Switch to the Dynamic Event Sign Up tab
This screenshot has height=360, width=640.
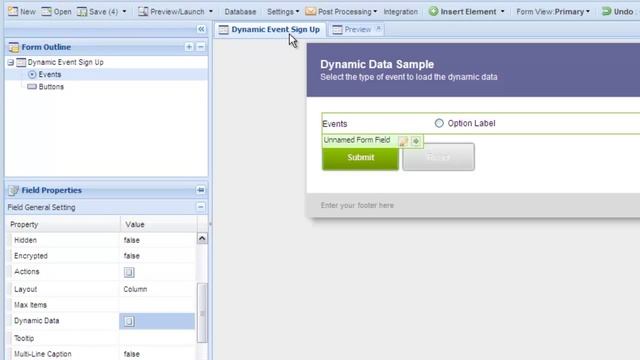pyautogui.click(x=269, y=29)
